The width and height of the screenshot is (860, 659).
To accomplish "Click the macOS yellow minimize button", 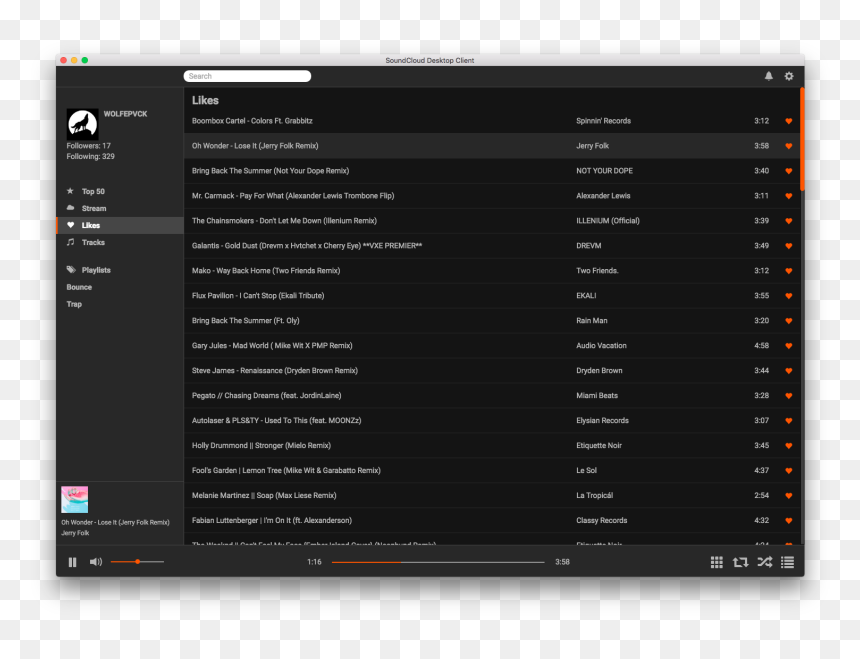I will tap(74, 60).
